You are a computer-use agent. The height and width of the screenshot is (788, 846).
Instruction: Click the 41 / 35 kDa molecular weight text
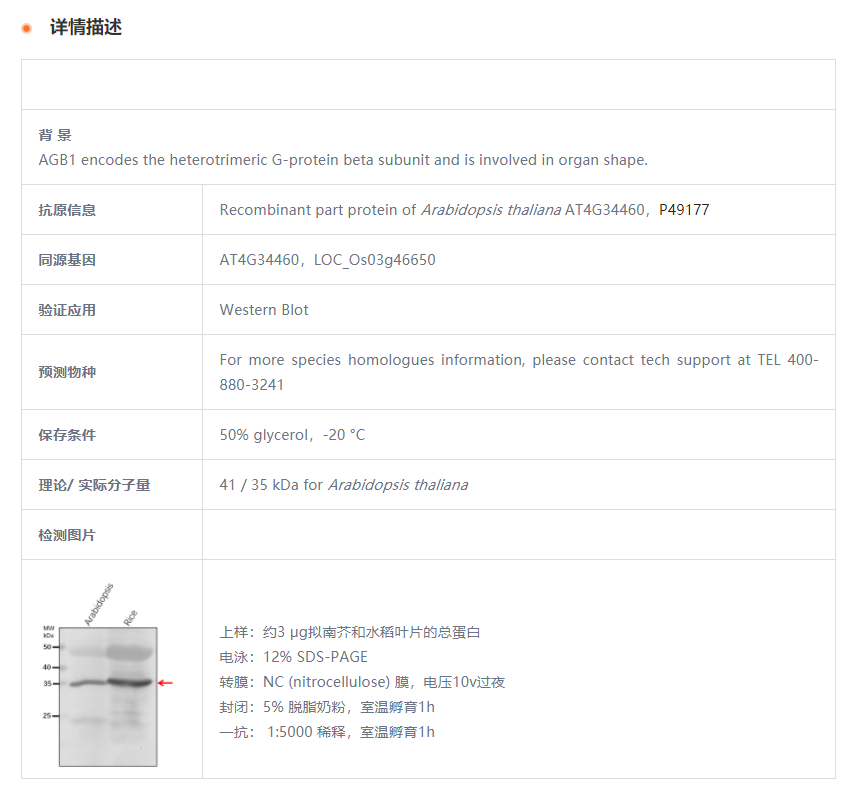tap(343, 485)
